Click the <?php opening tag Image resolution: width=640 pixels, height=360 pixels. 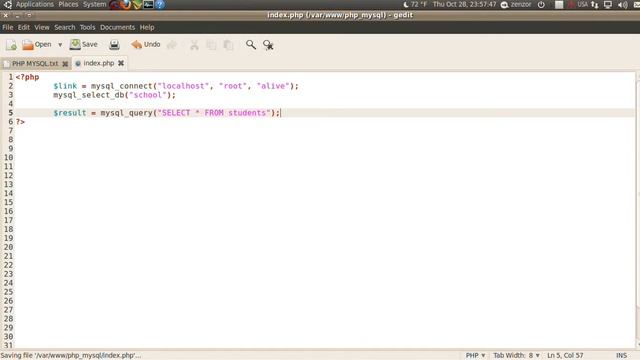pyautogui.click(x=27, y=77)
